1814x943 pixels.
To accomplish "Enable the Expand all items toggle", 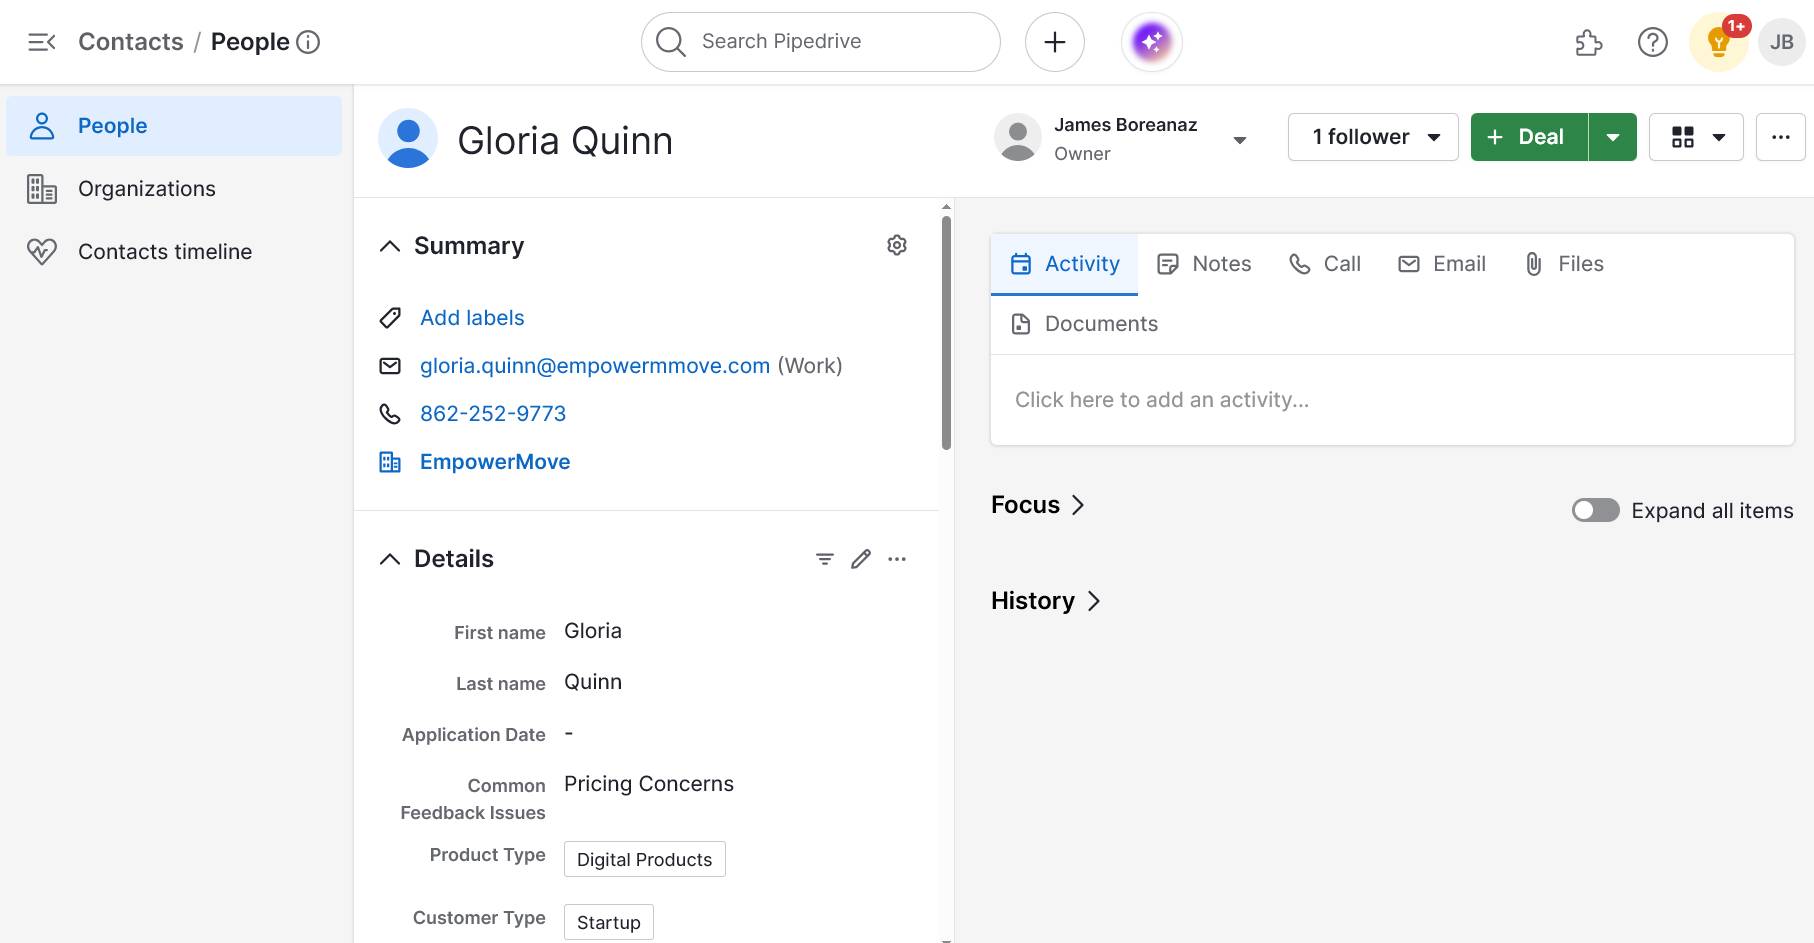I will click(x=1594, y=510).
